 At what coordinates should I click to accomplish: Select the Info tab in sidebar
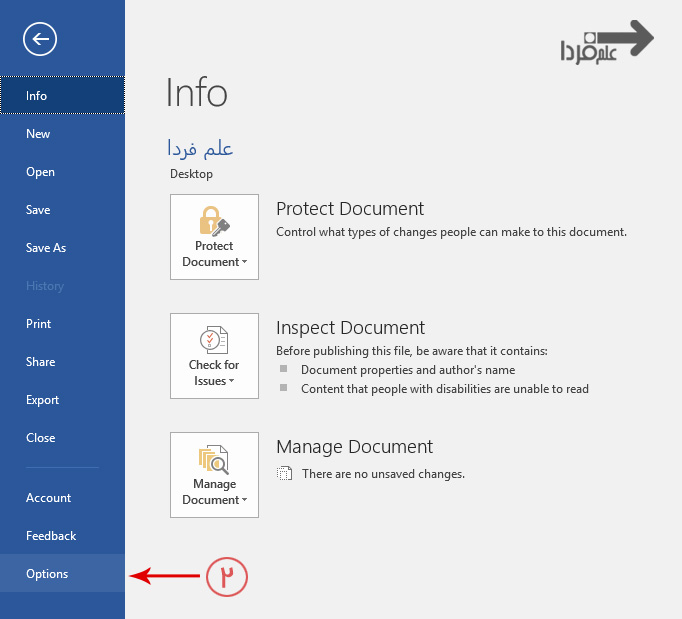37,96
